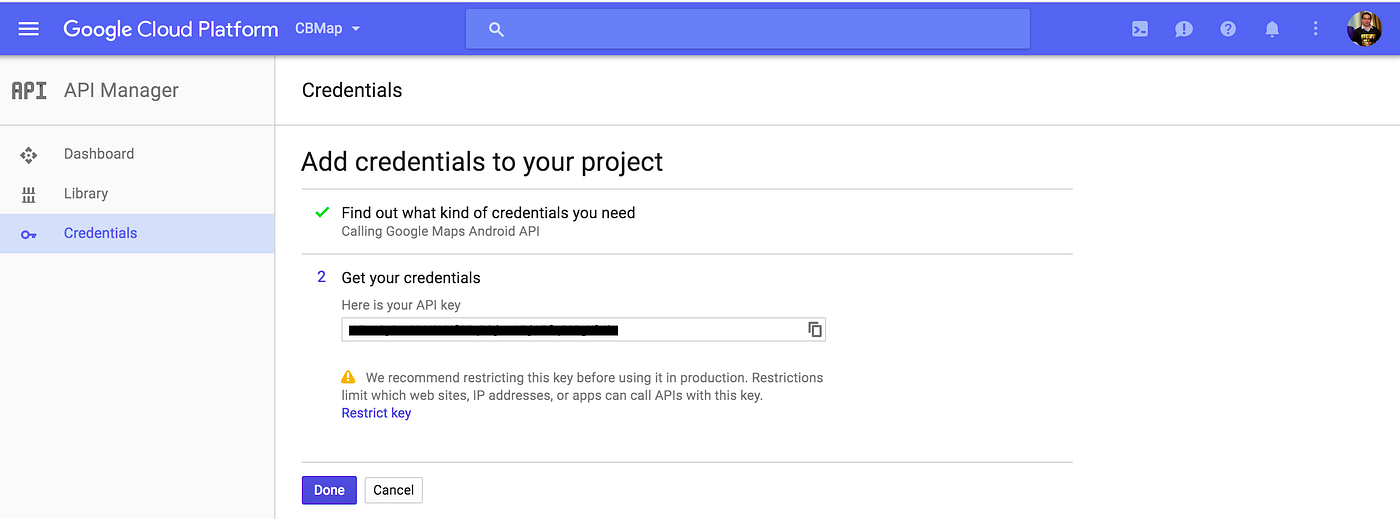Click the Restrict key link

coord(376,413)
